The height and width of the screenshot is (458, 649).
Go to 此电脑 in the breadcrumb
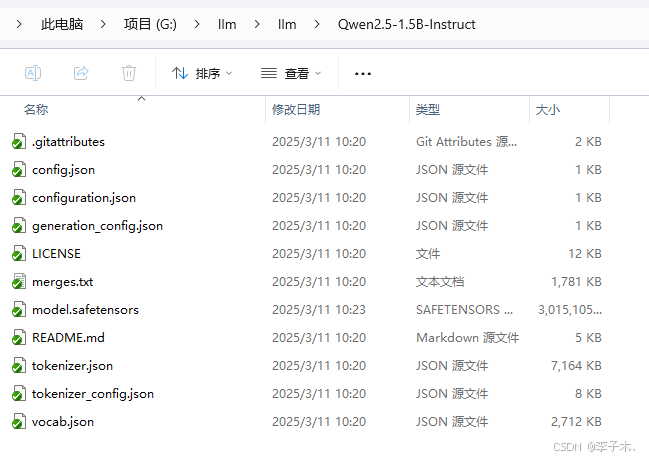(x=62, y=24)
